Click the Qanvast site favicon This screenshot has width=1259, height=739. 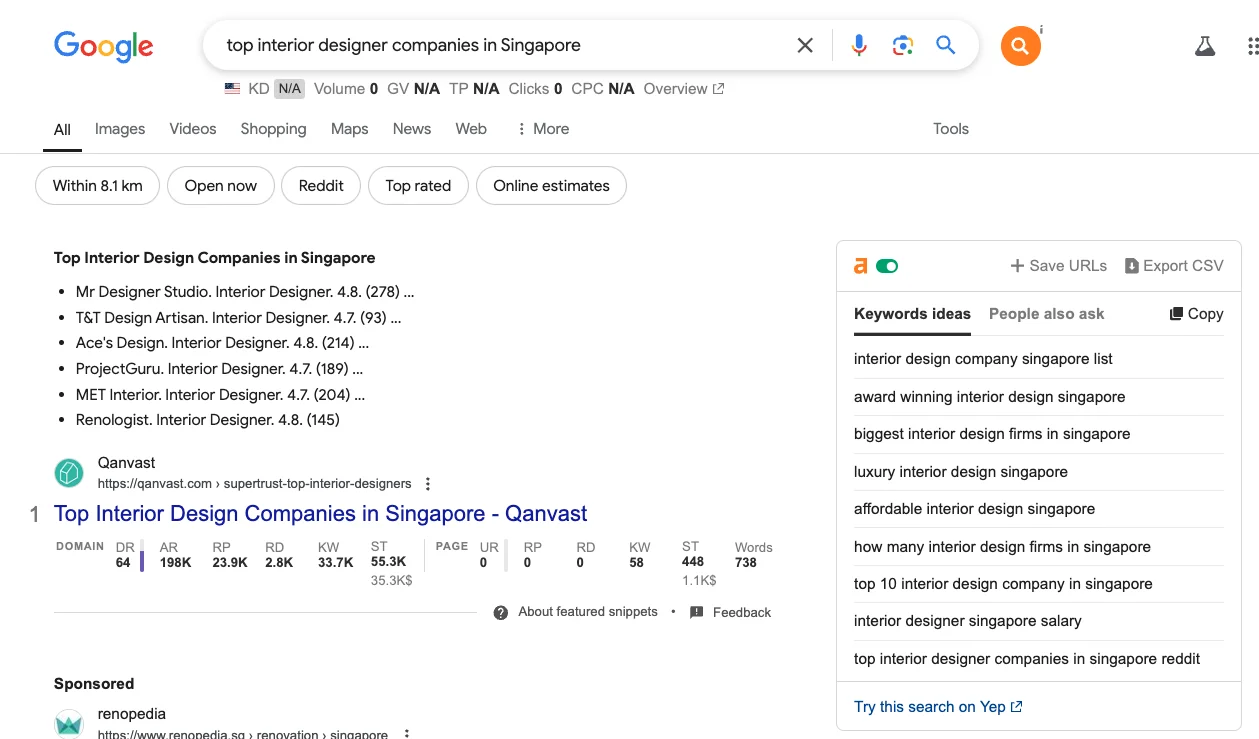(x=69, y=473)
